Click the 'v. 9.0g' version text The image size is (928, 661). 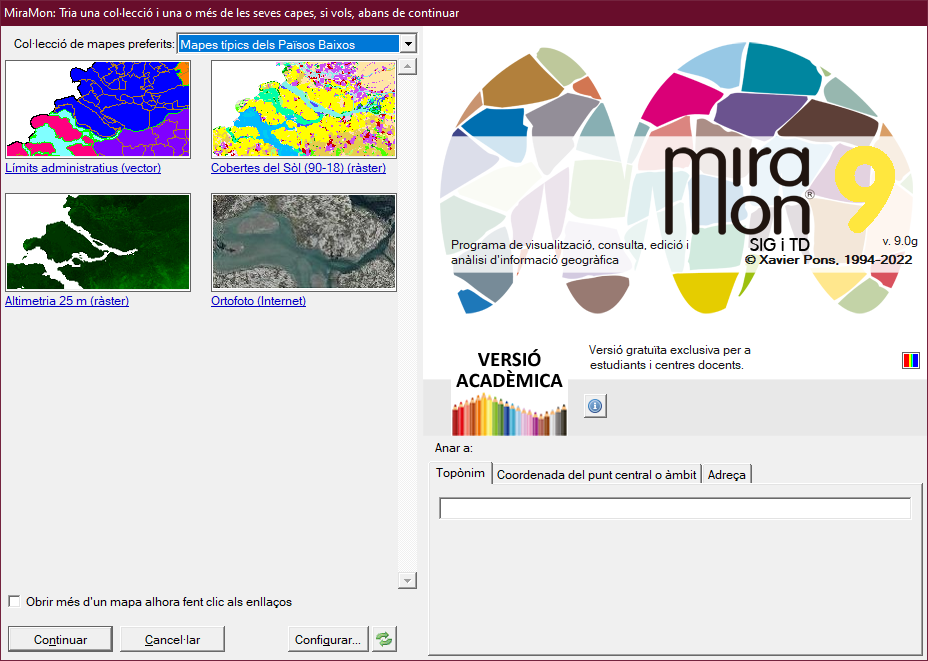(x=900, y=241)
